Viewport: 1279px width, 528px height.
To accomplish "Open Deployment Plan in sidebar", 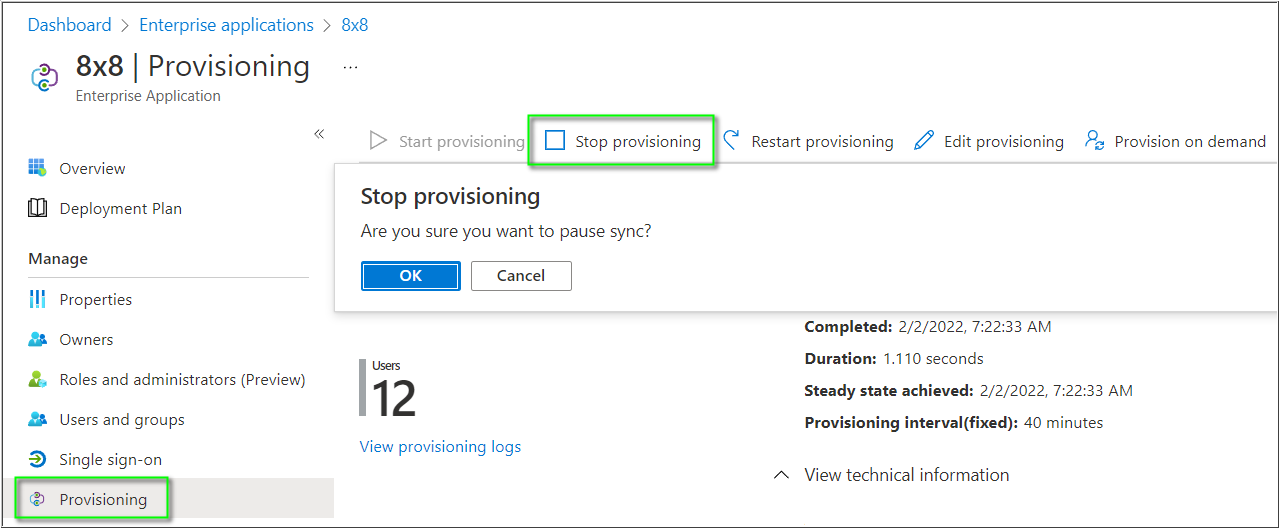I will 121,208.
